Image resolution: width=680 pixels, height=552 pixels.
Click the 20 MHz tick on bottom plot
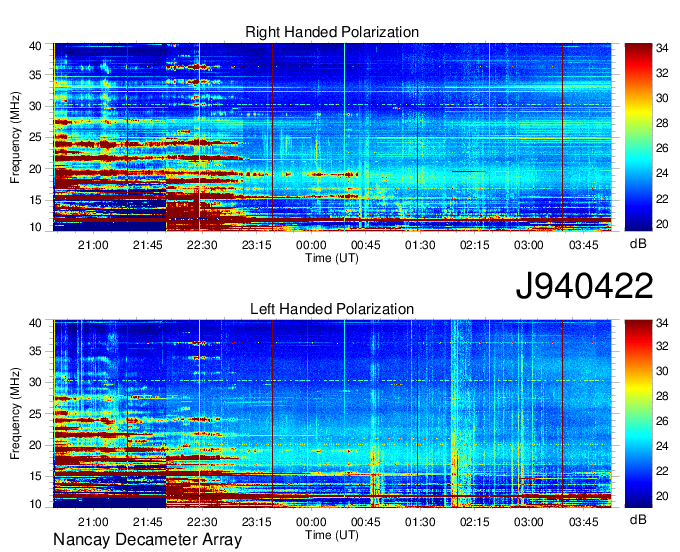(36, 445)
